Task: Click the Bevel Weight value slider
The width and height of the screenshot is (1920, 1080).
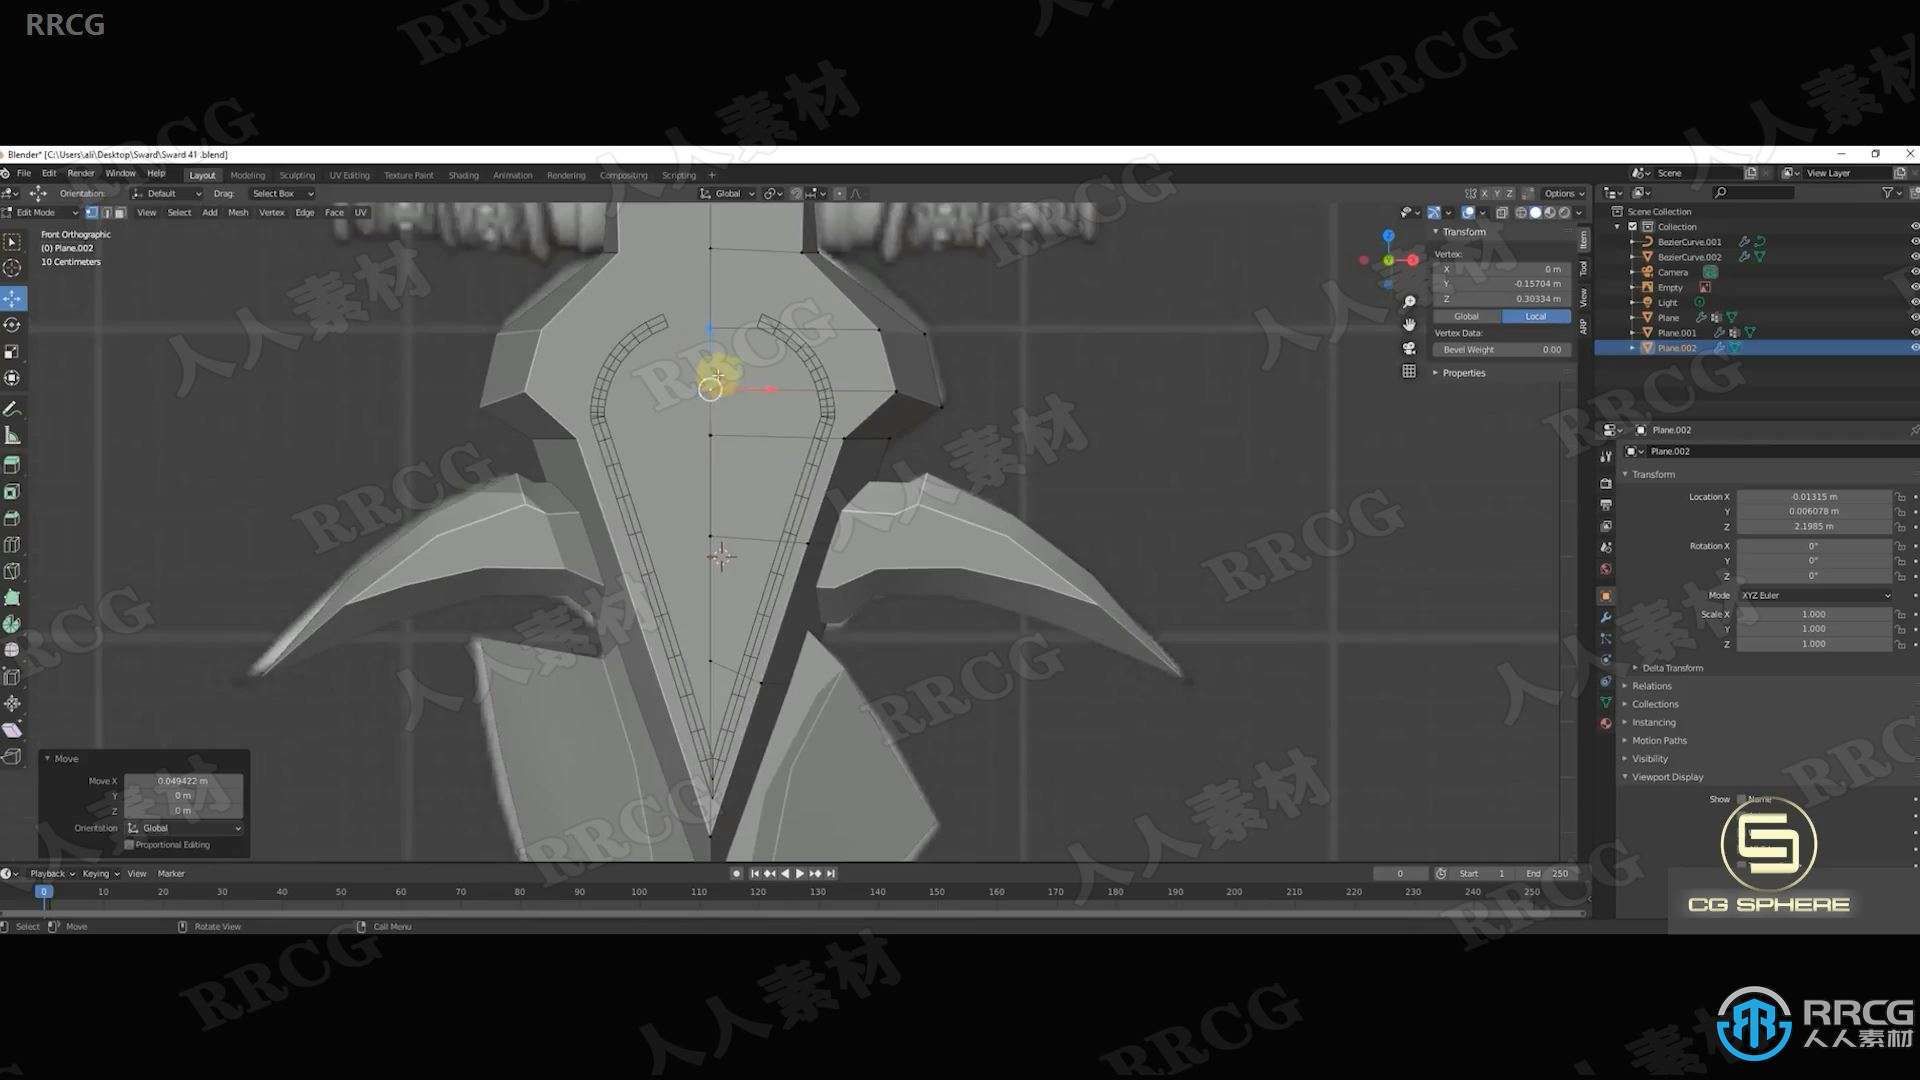Action: click(1503, 349)
